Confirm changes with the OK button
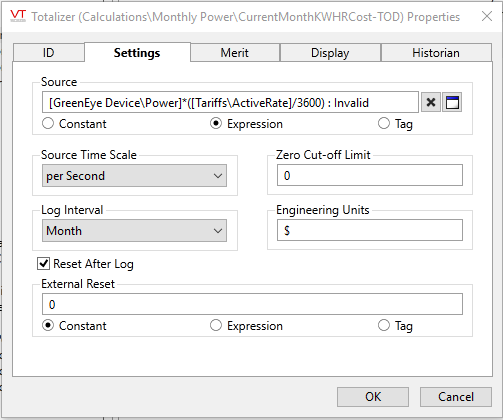The image size is (503, 420). point(373,397)
